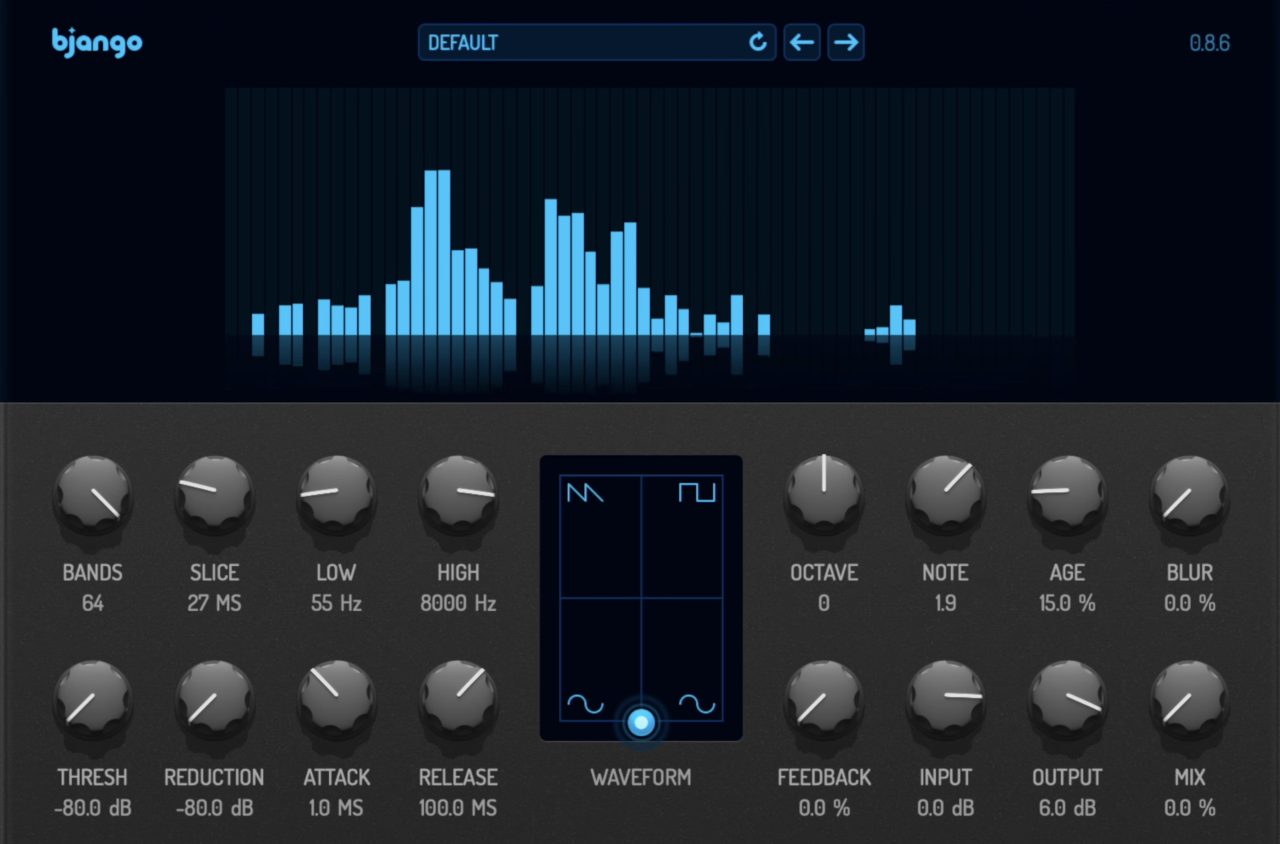Click the Note value 1.9
The width and height of the screenshot is (1280, 844).
coord(946,604)
